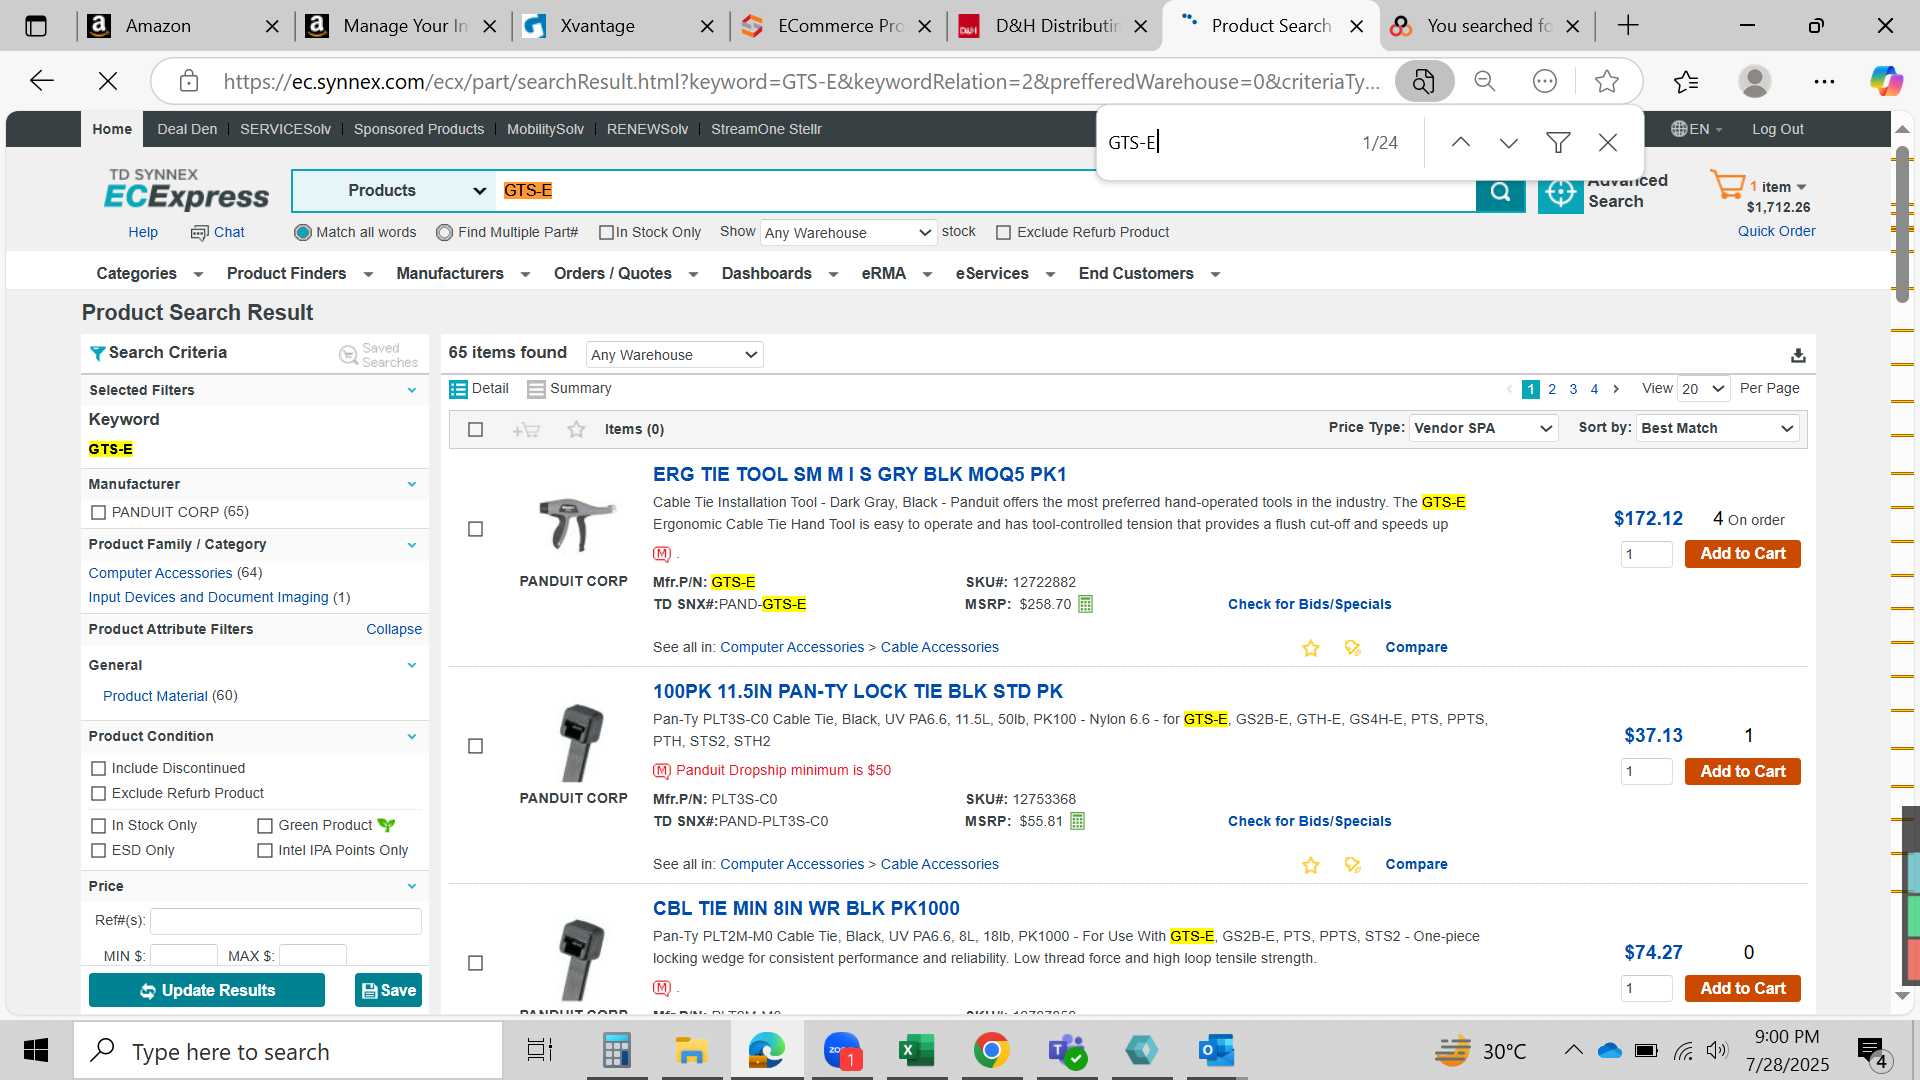Image resolution: width=1920 pixels, height=1080 pixels.
Task: Check In Stock Only near search bar
Action: 606,233
